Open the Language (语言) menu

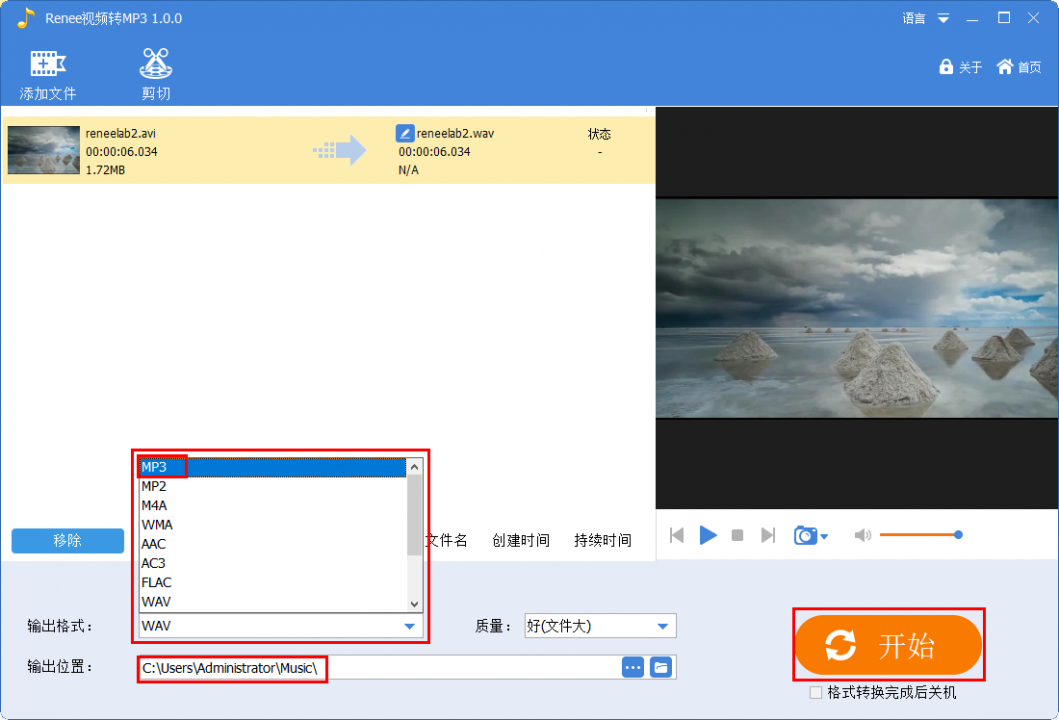(x=926, y=18)
